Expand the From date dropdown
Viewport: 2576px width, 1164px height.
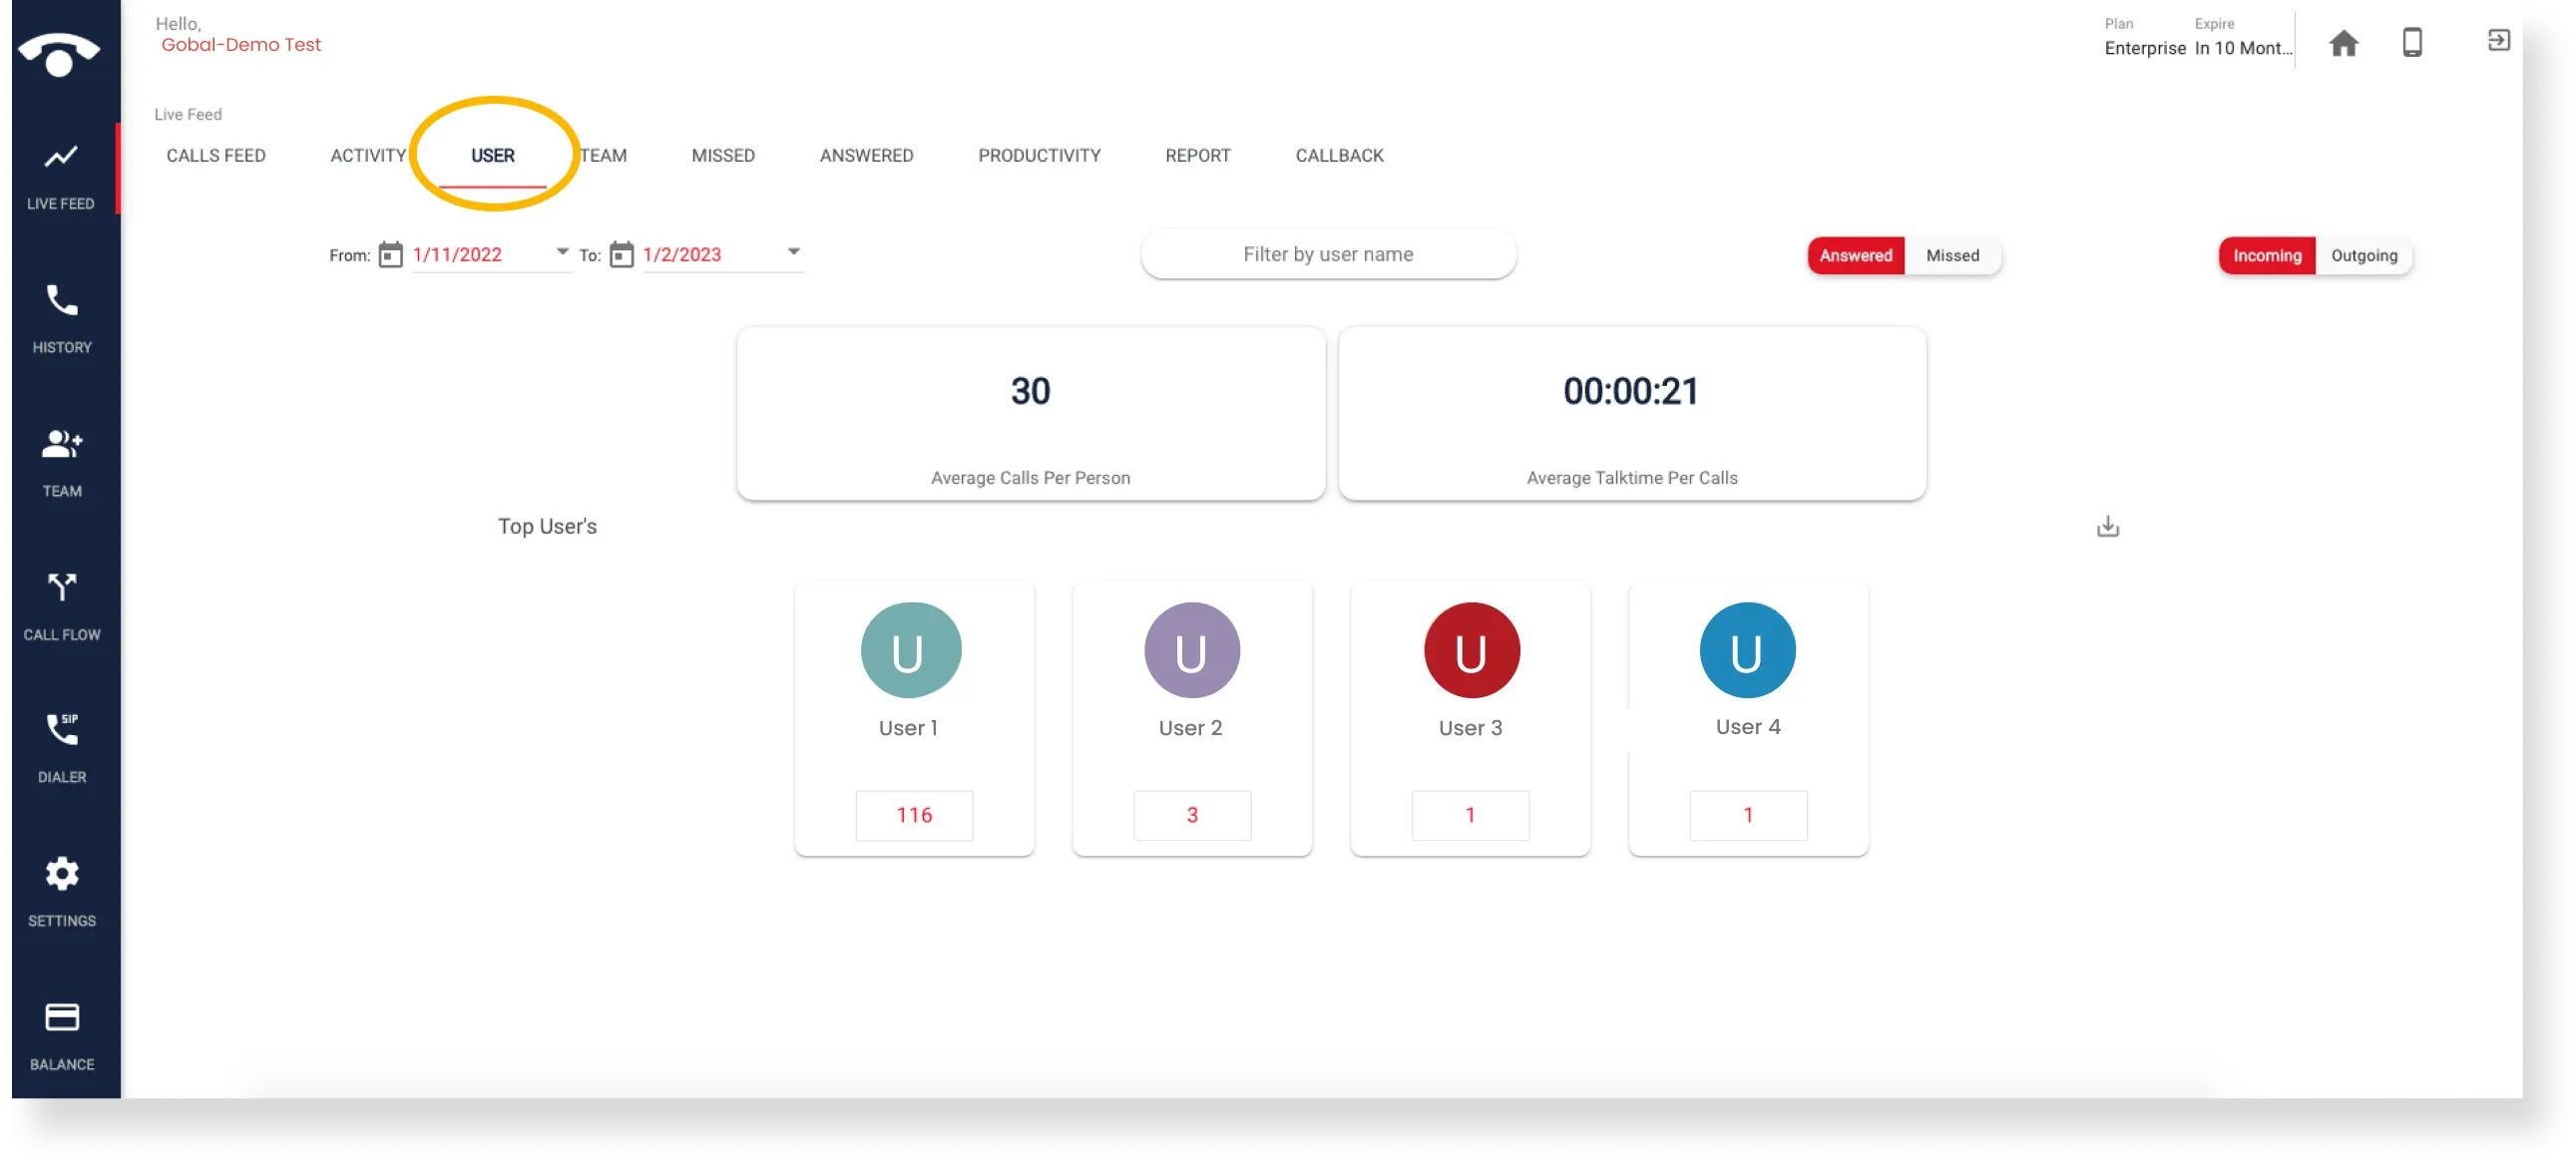coord(561,251)
